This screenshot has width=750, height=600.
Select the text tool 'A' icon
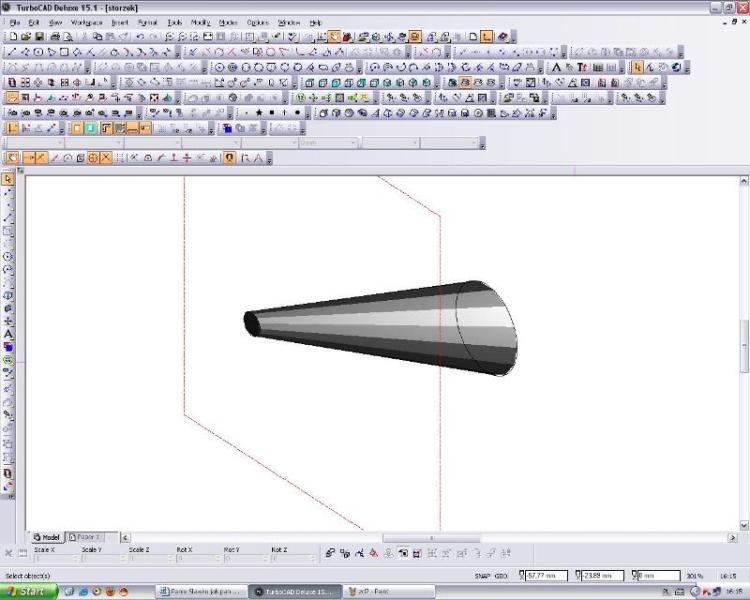555,67
